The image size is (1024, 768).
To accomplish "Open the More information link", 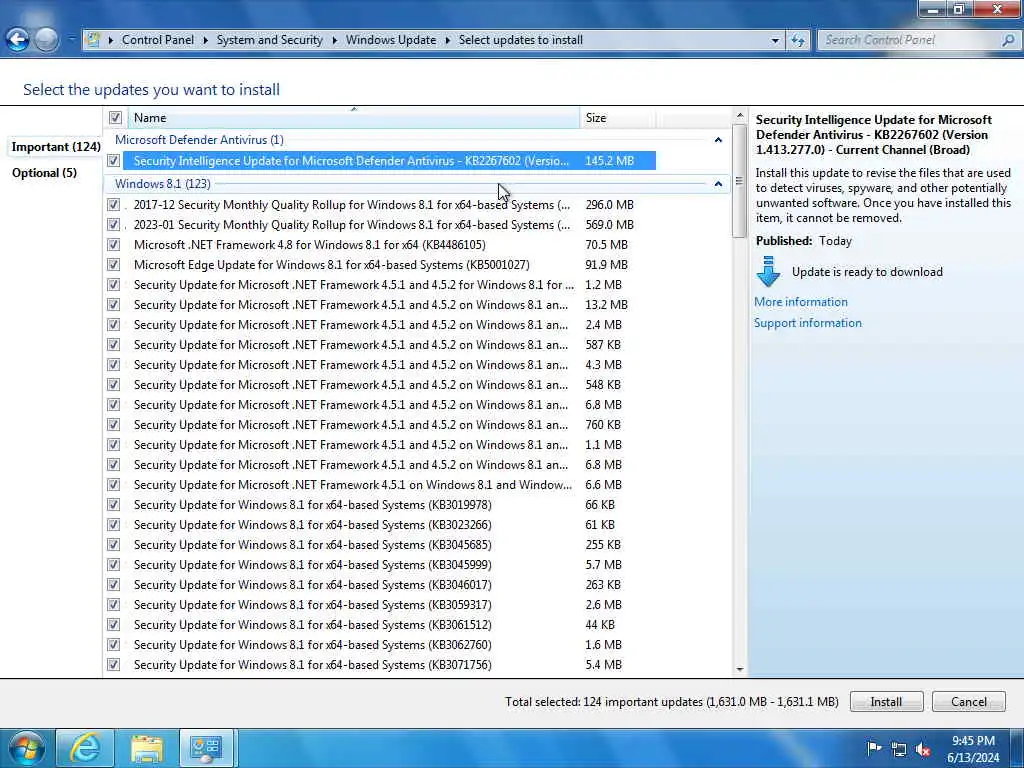I will point(801,302).
